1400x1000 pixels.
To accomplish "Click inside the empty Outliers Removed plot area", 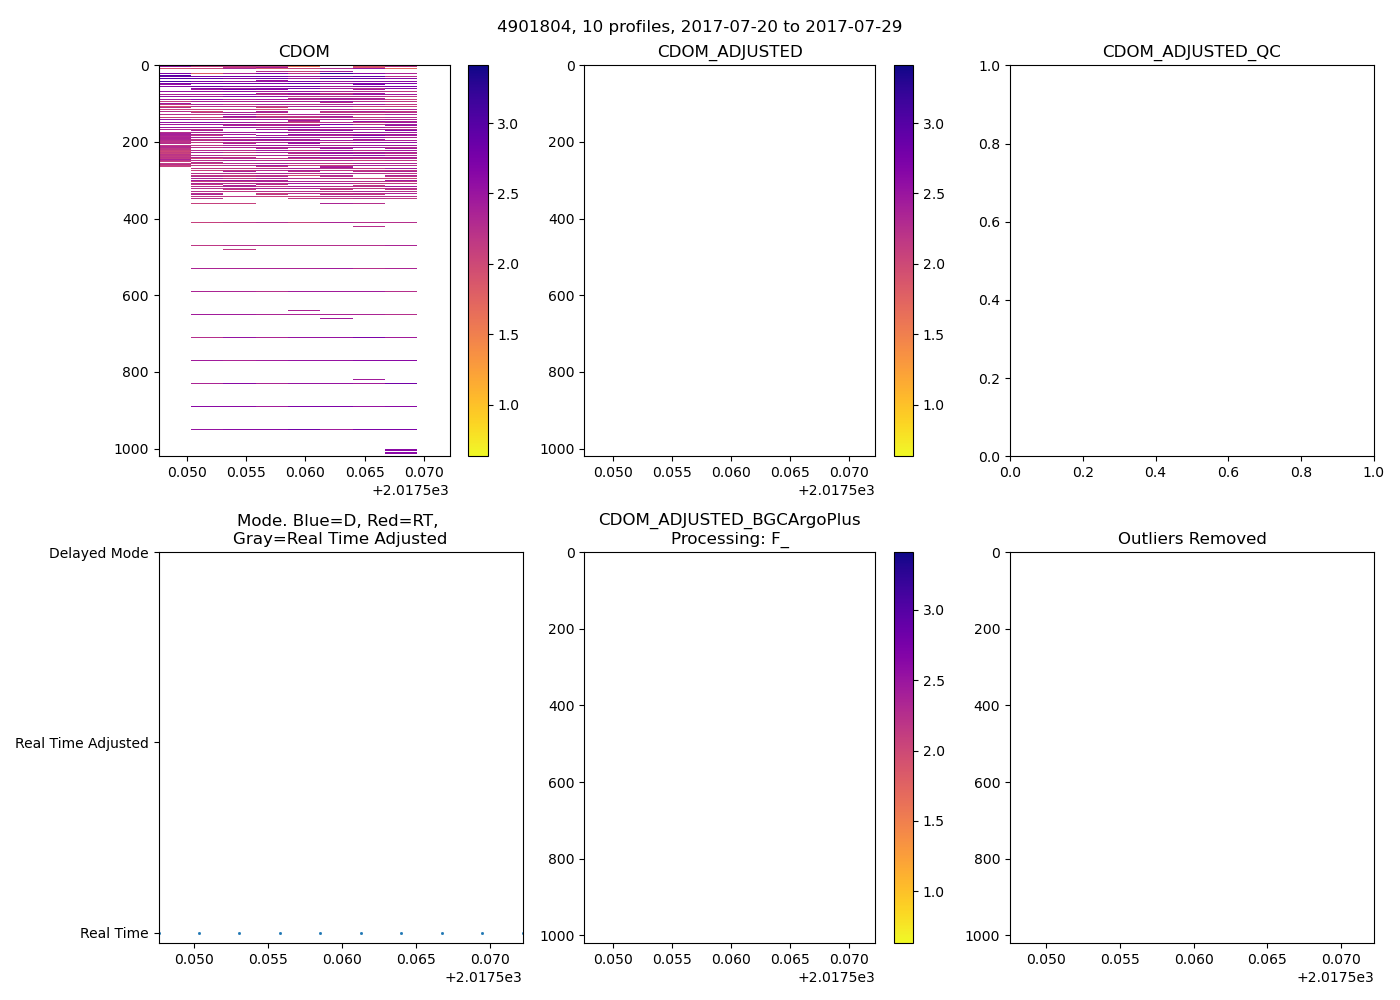I will coord(1191,747).
